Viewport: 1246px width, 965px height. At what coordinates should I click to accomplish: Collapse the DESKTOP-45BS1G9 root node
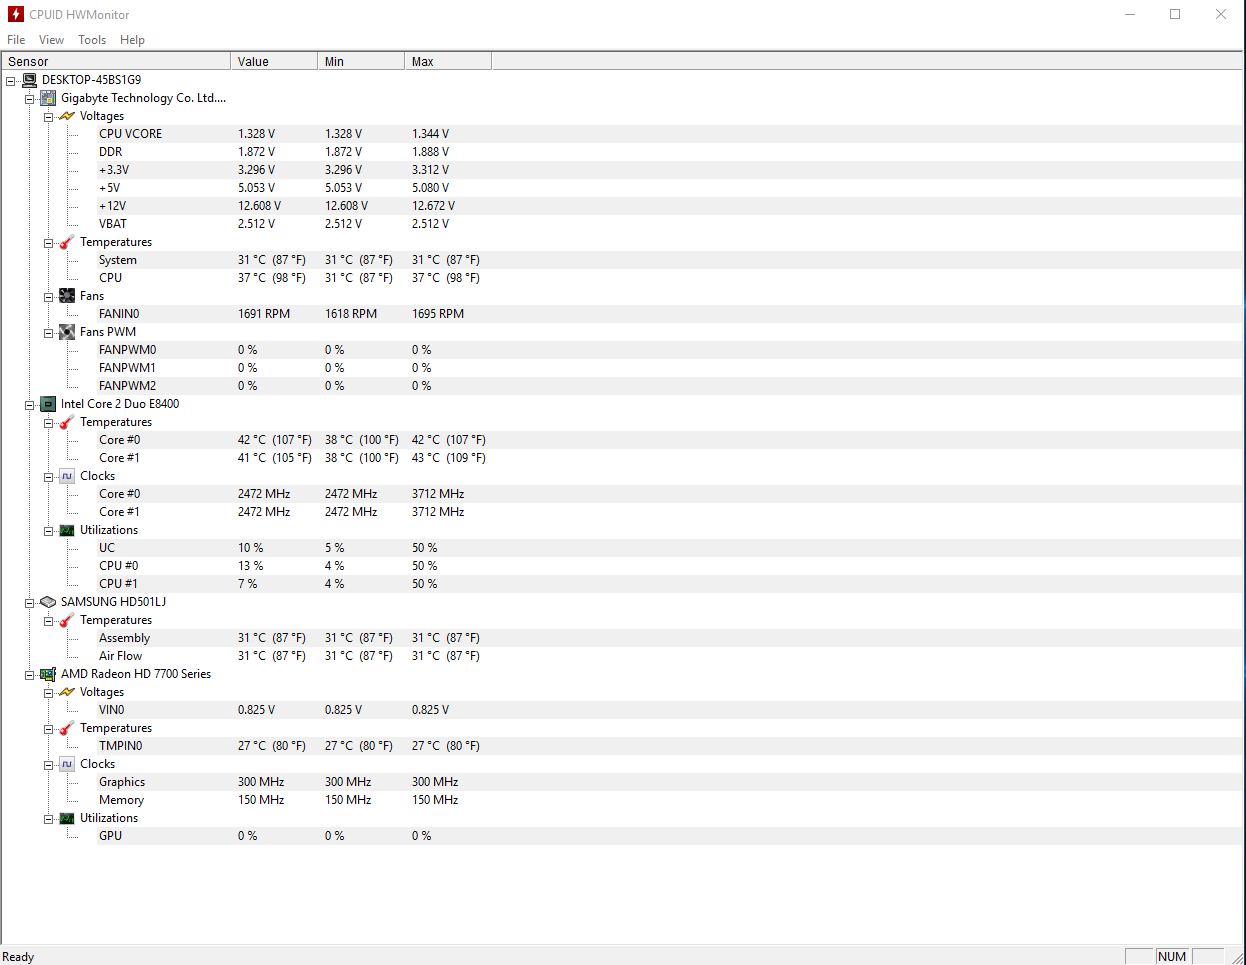(11, 81)
